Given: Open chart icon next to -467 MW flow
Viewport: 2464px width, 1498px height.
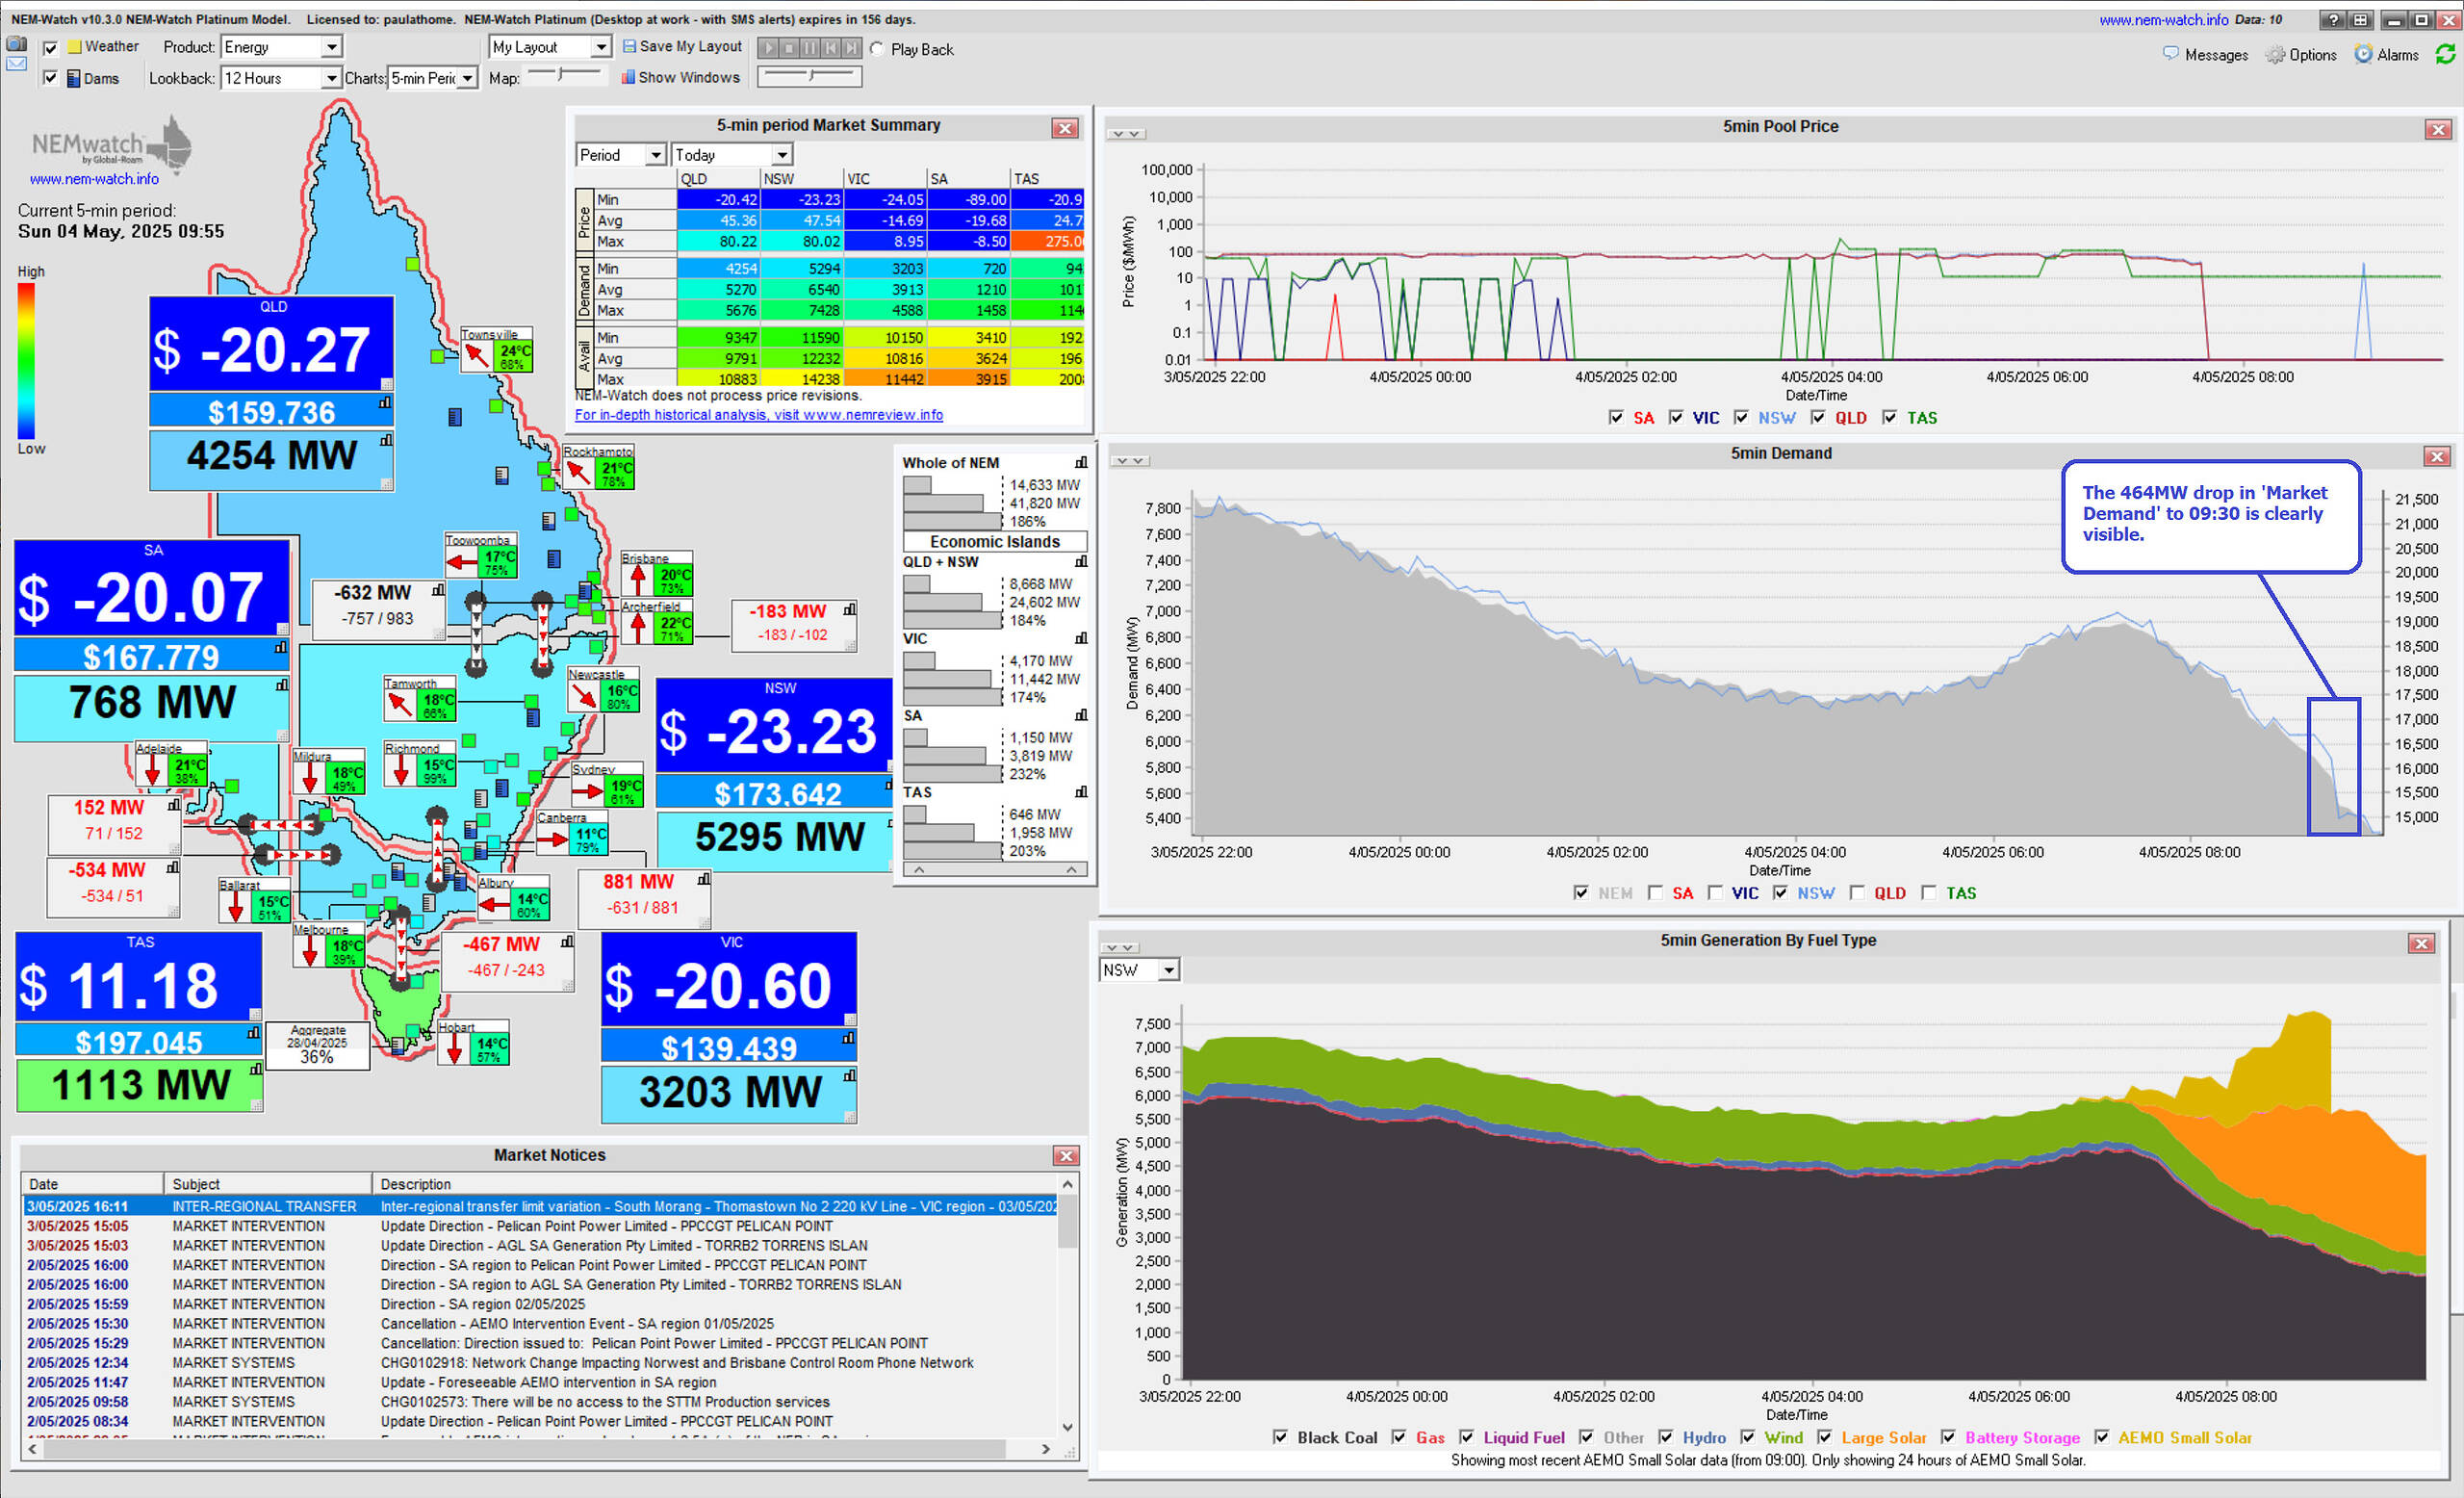Looking at the screenshot, I should point(567,942).
